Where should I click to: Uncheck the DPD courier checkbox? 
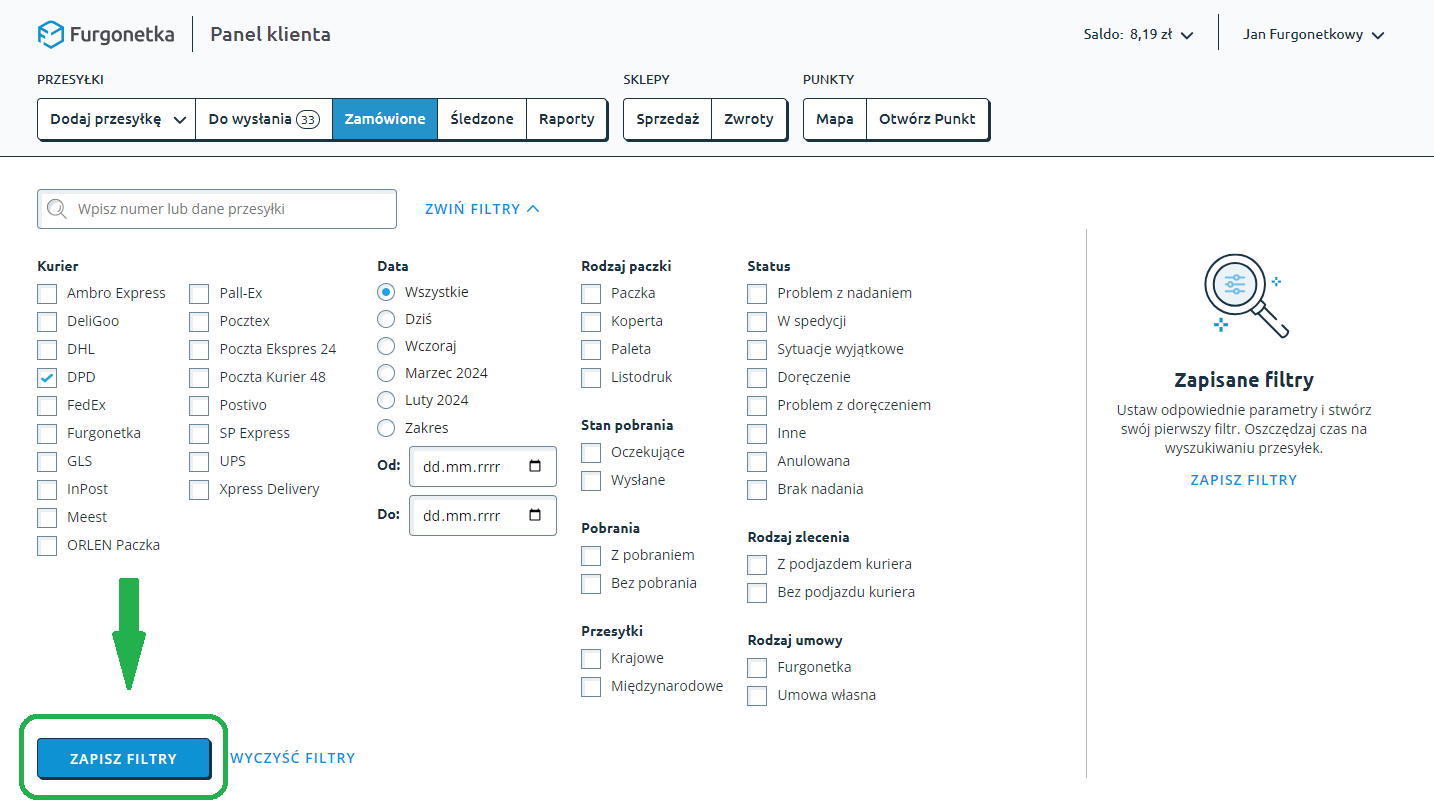(47, 377)
